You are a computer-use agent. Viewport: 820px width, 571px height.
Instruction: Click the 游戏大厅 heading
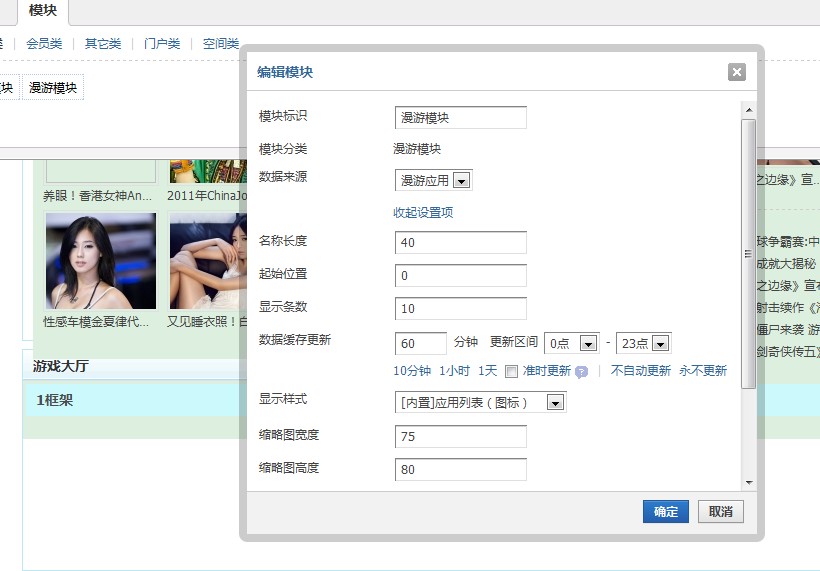[61, 366]
